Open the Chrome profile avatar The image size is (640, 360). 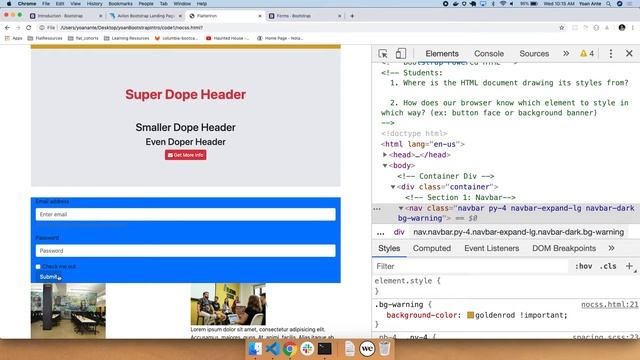622,28
